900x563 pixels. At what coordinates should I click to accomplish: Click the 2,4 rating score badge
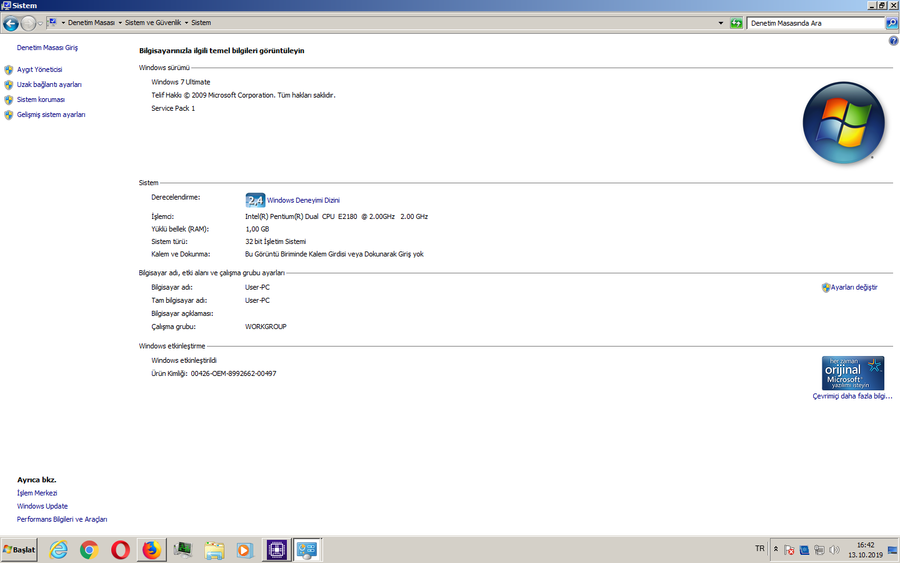255,200
